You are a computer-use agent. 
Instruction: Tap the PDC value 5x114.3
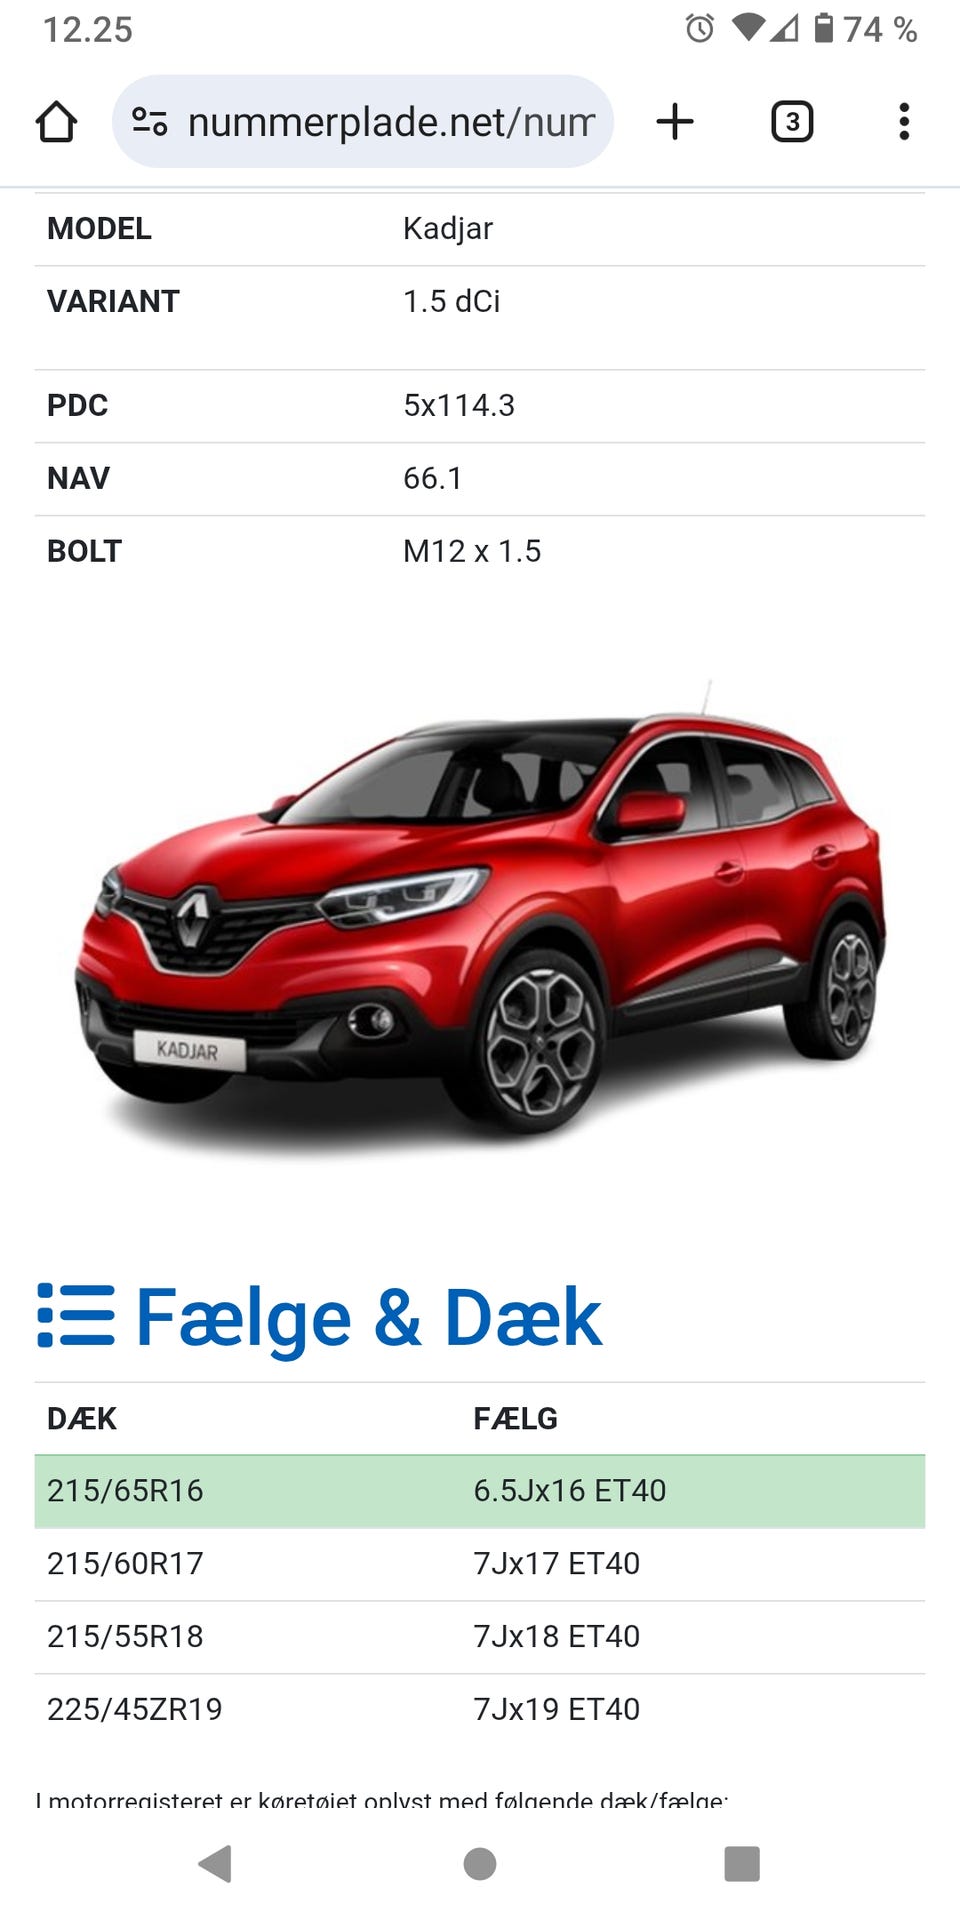pyautogui.click(x=459, y=405)
